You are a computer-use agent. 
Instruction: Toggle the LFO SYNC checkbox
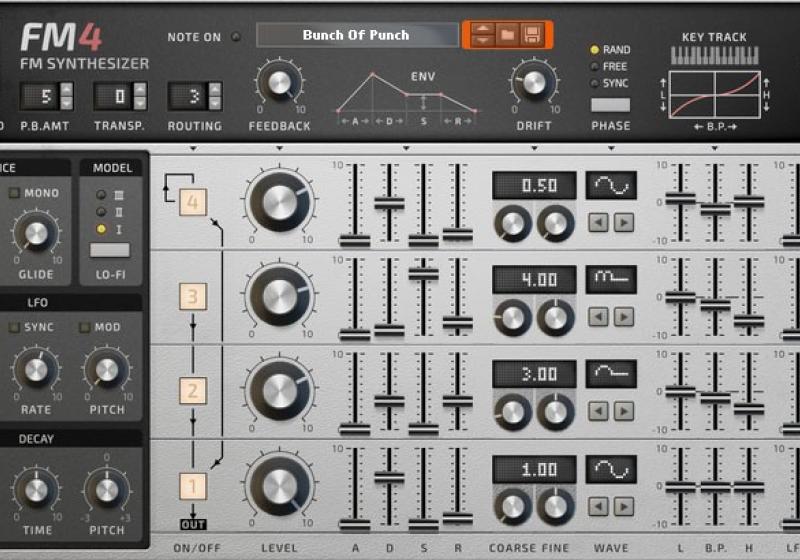[x=15, y=327]
